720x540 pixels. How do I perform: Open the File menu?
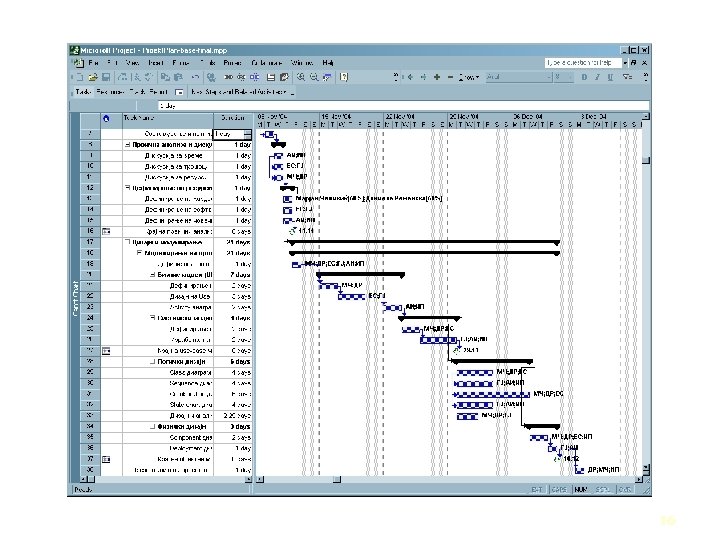click(x=94, y=62)
